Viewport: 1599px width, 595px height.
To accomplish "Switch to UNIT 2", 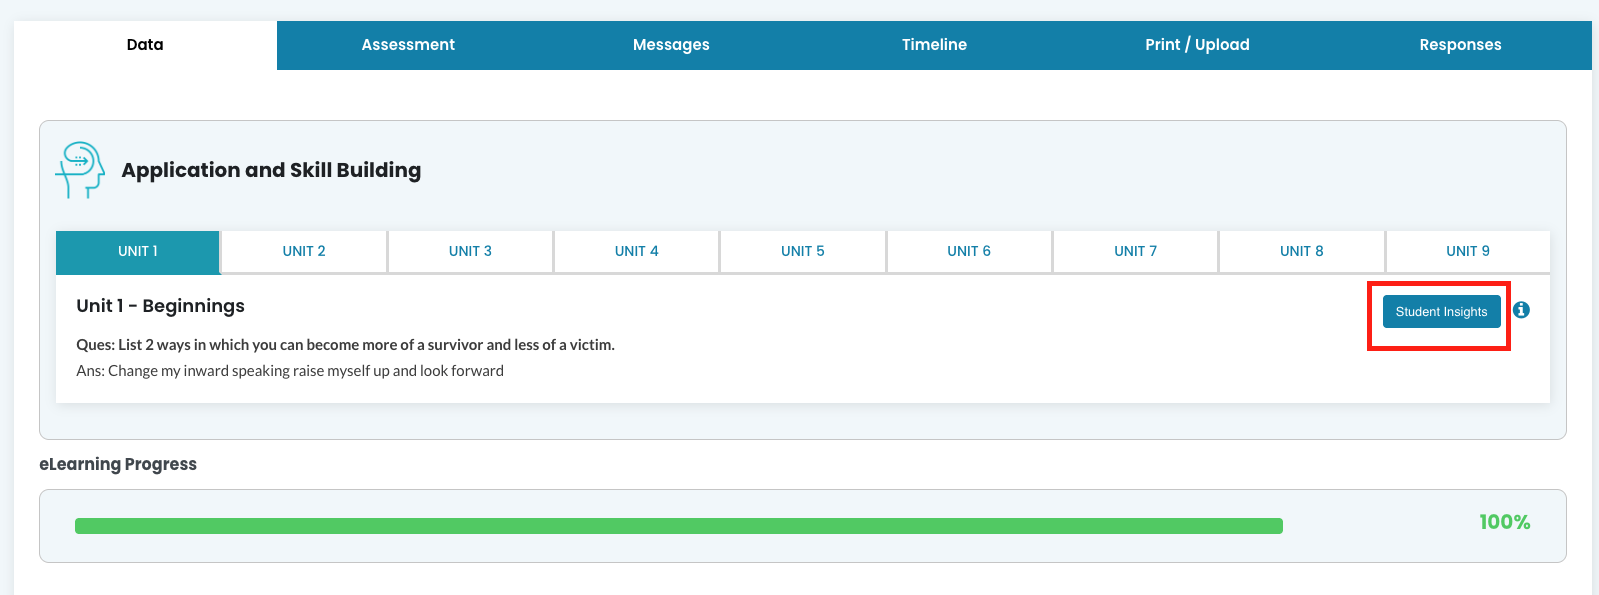I will point(304,252).
